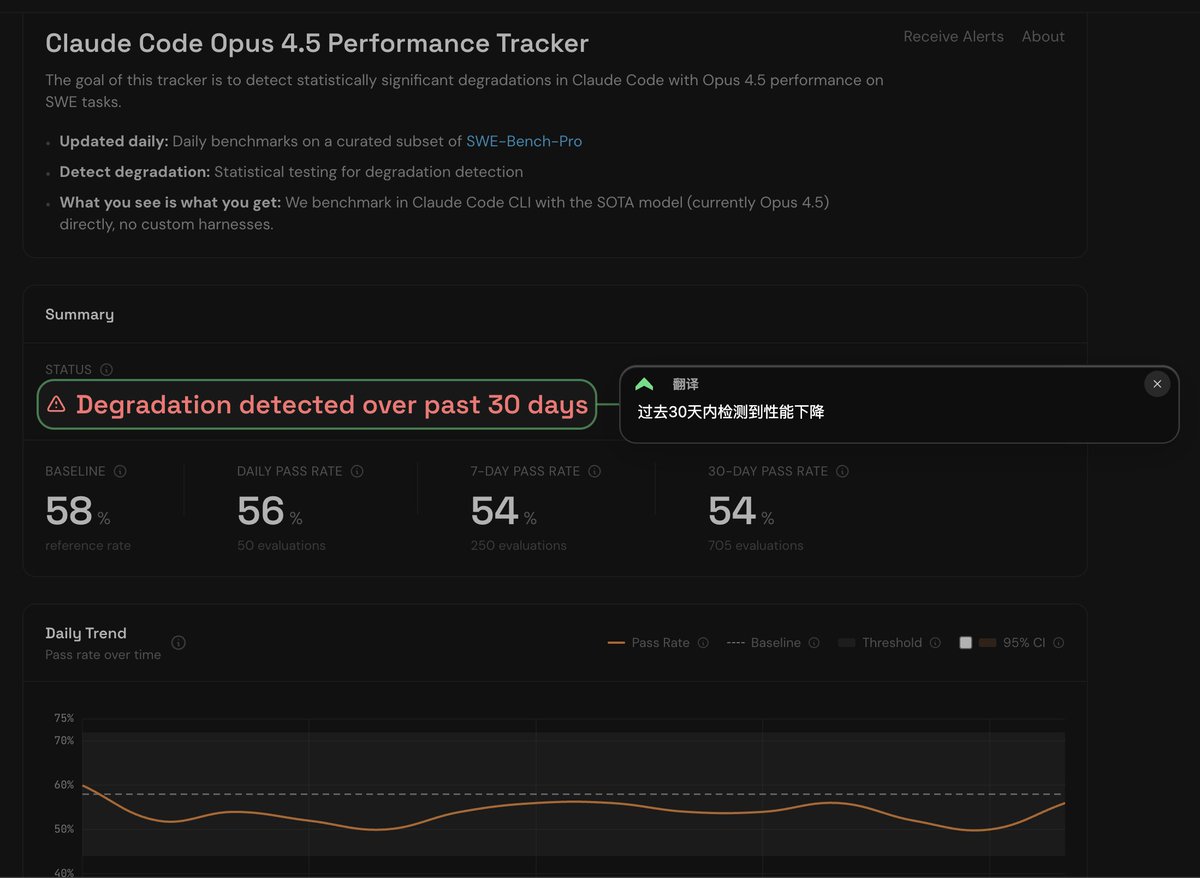1200x878 pixels.
Task: Click the degradation warning triangle icon
Action: (57, 404)
